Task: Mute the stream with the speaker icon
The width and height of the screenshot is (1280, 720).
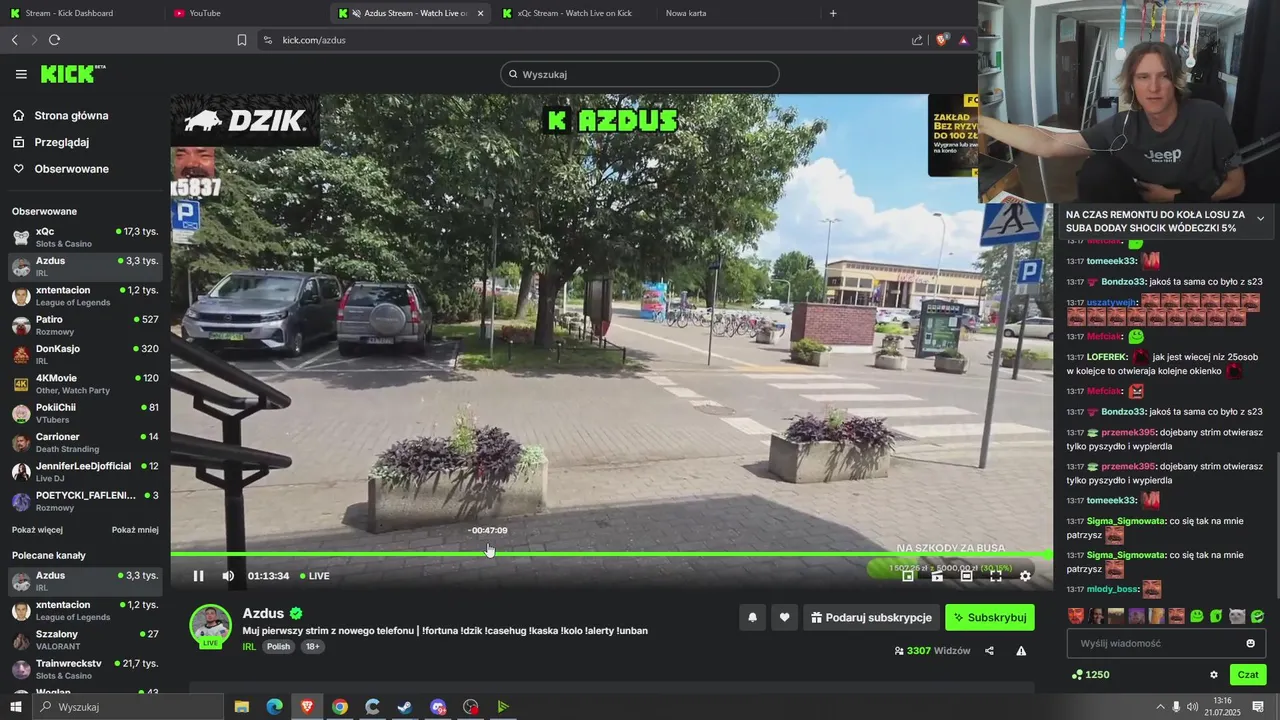Action: (x=228, y=576)
